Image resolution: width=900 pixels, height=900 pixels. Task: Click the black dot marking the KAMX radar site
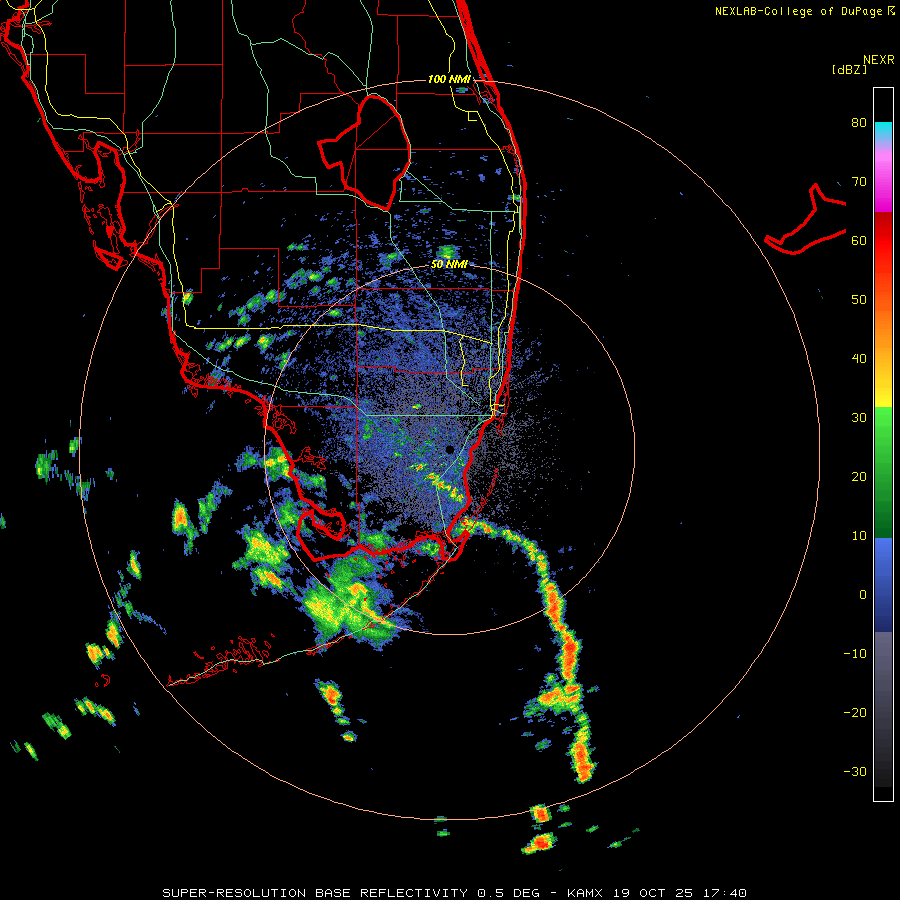450,449
